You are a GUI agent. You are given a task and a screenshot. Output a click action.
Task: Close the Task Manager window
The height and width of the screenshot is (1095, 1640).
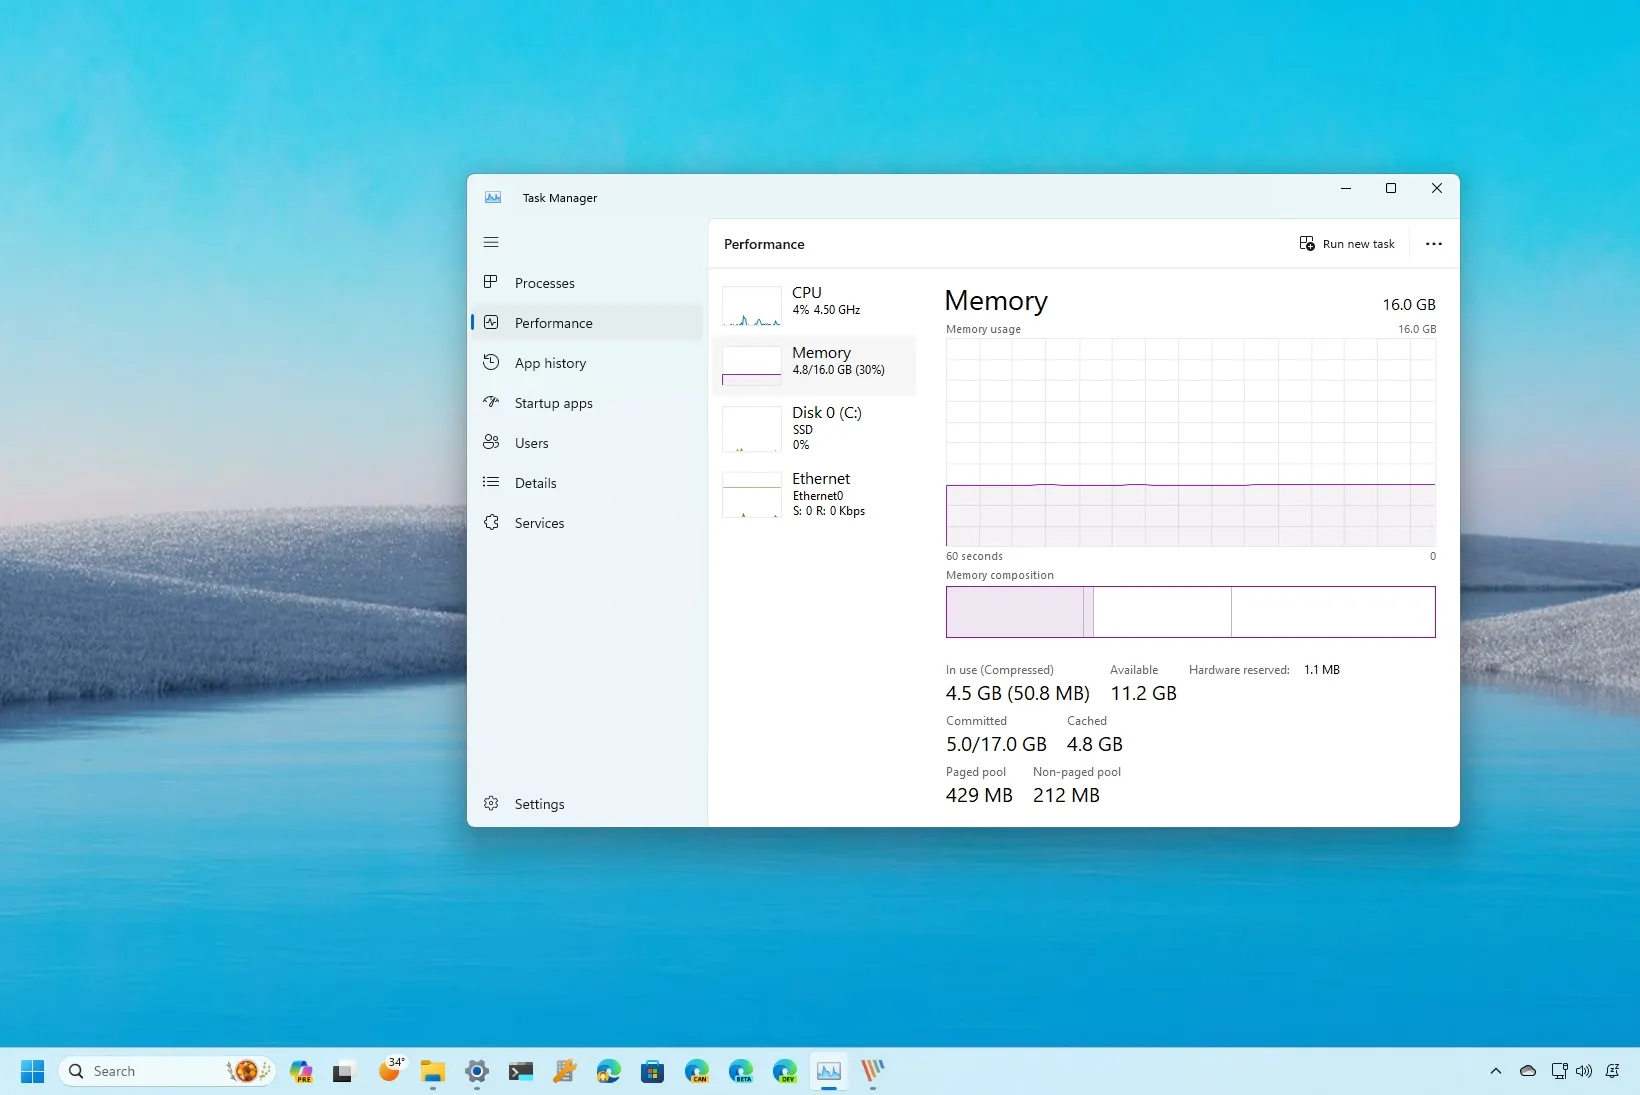click(1437, 188)
